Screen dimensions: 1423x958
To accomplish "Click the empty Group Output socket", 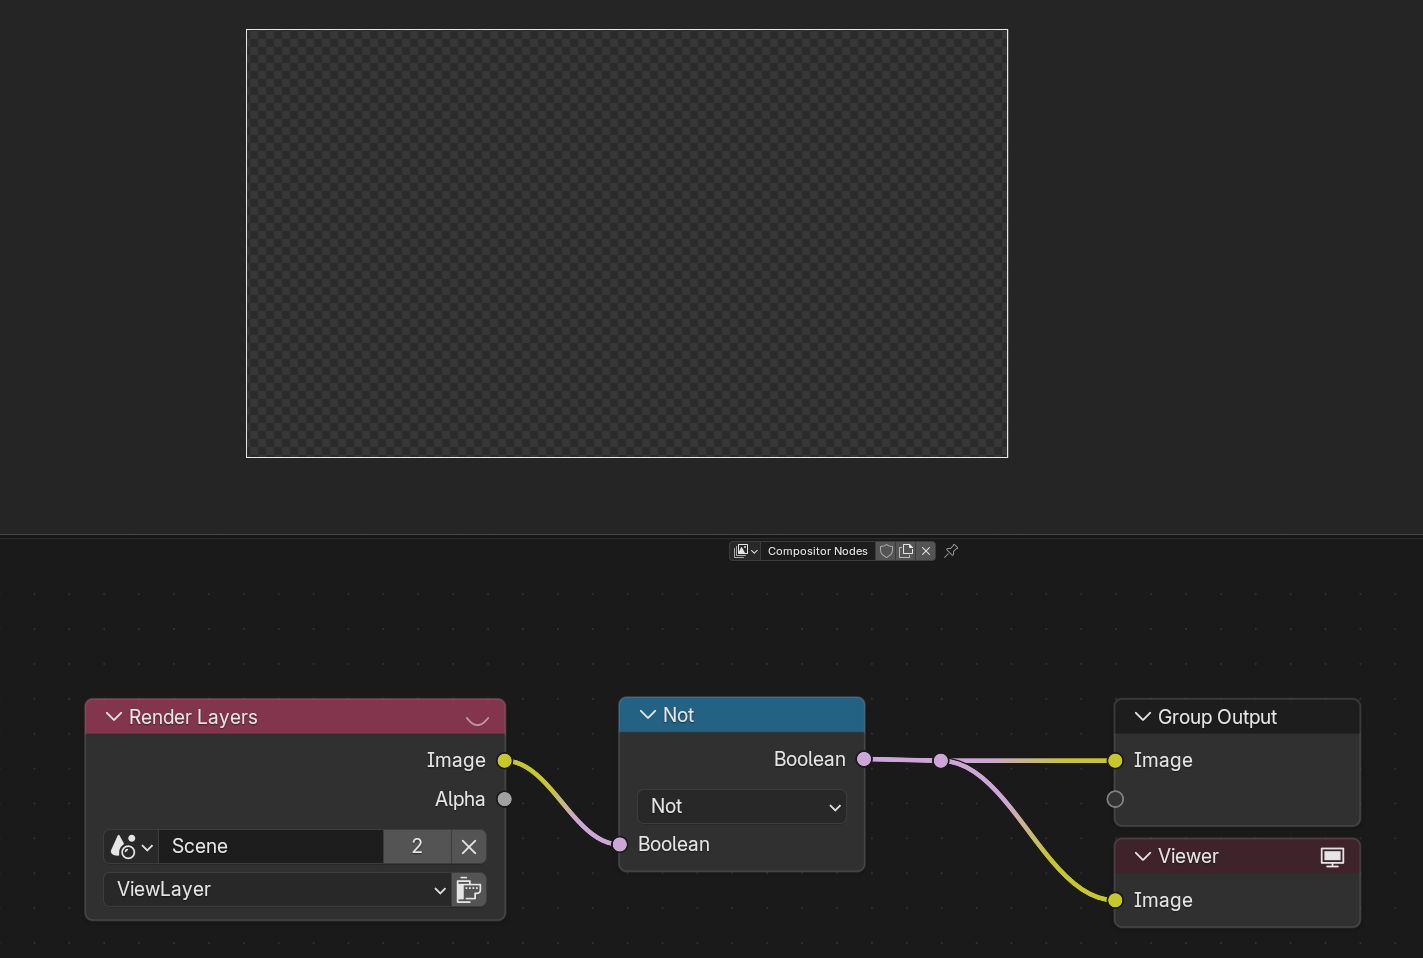I will tap(1115, 799).
